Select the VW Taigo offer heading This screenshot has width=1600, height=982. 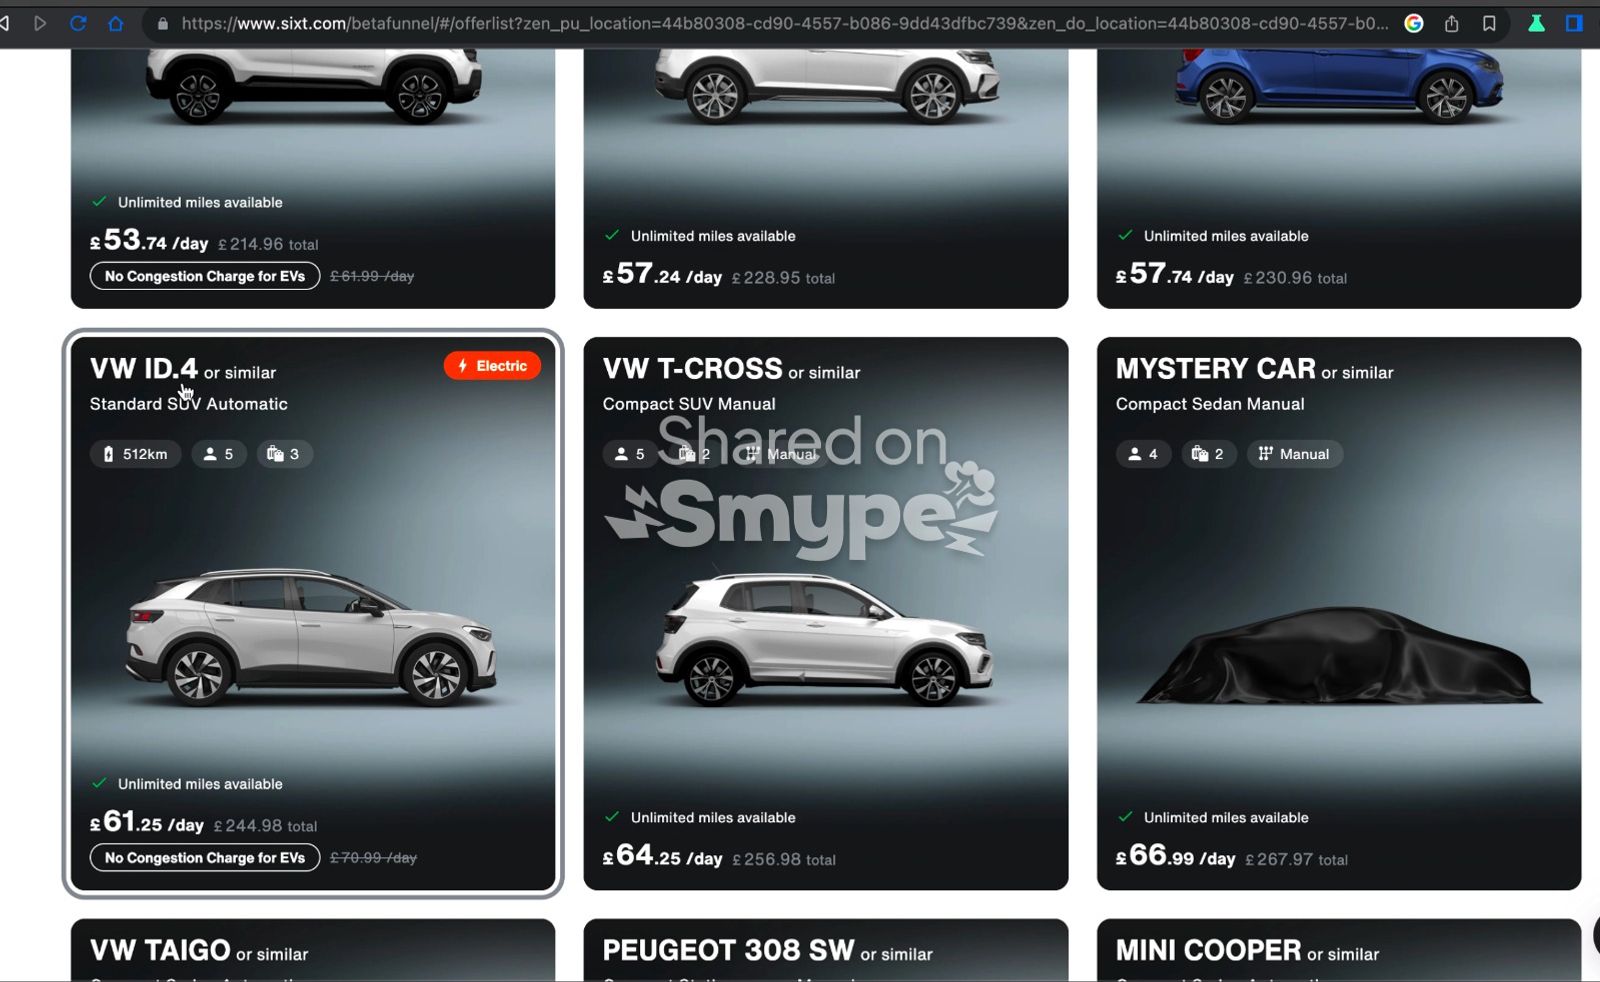click(160, 950)
